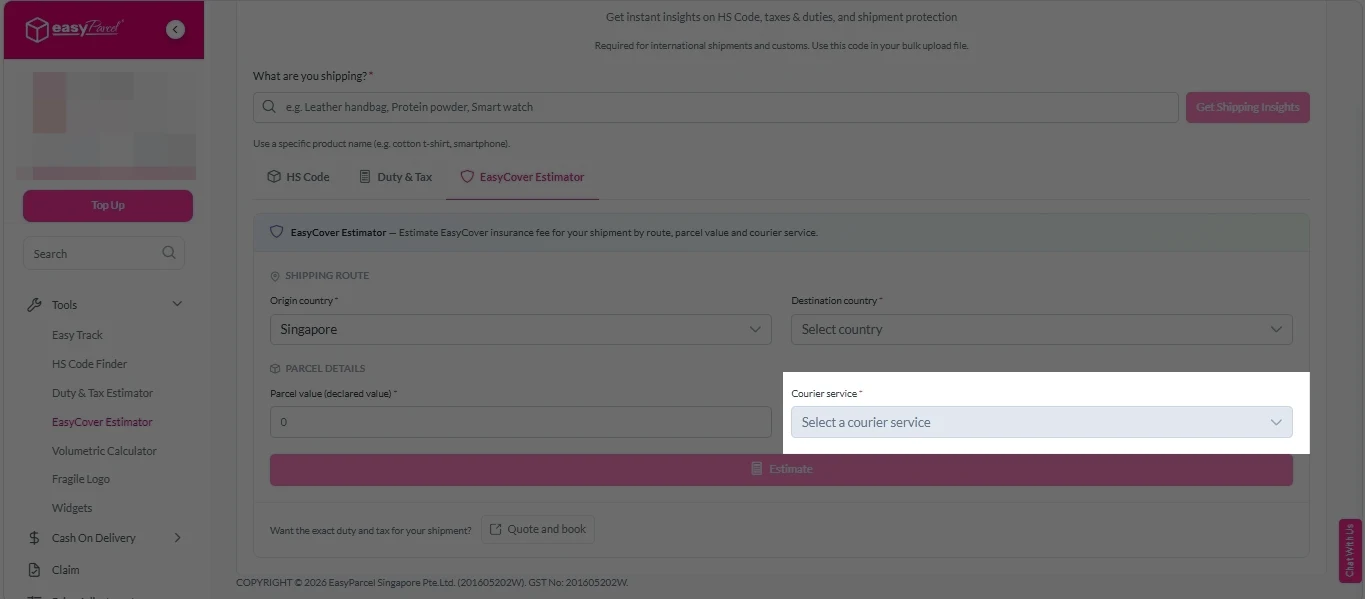The height and width of the screenshot is (599, 1365).
Task: Expand the Cash On Delivery submenu arrow
Action: coord(178,538)
